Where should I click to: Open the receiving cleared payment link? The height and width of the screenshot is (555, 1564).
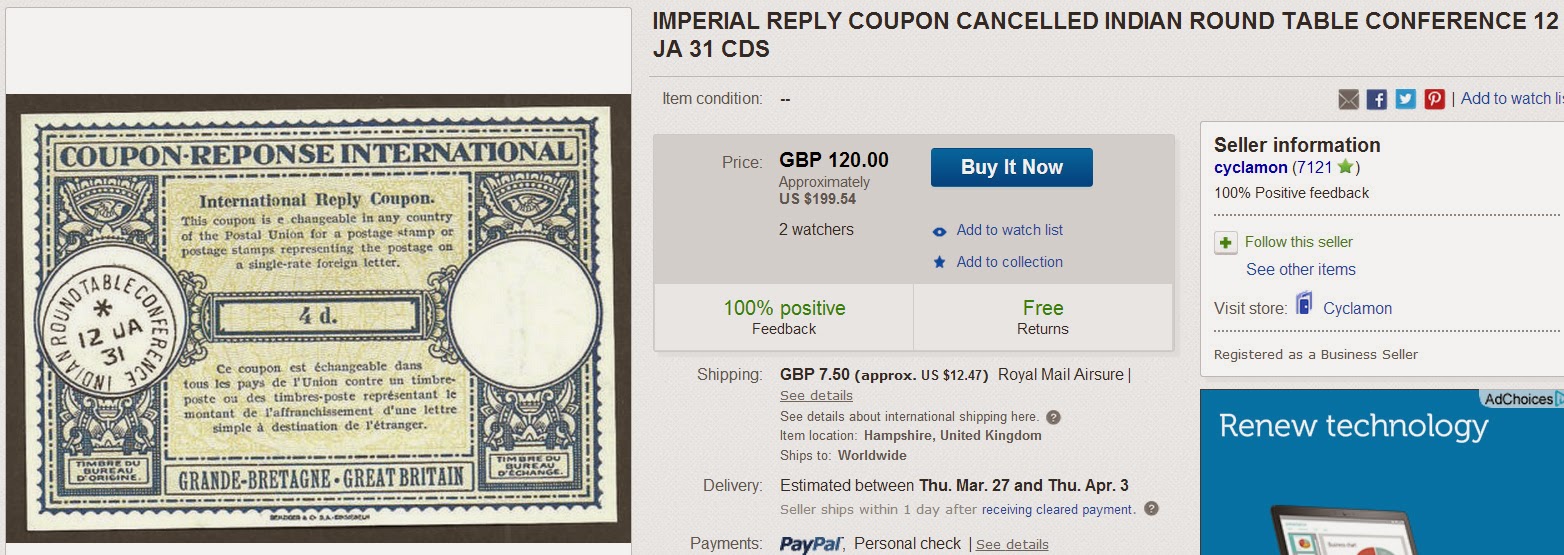click(1058, 510)
